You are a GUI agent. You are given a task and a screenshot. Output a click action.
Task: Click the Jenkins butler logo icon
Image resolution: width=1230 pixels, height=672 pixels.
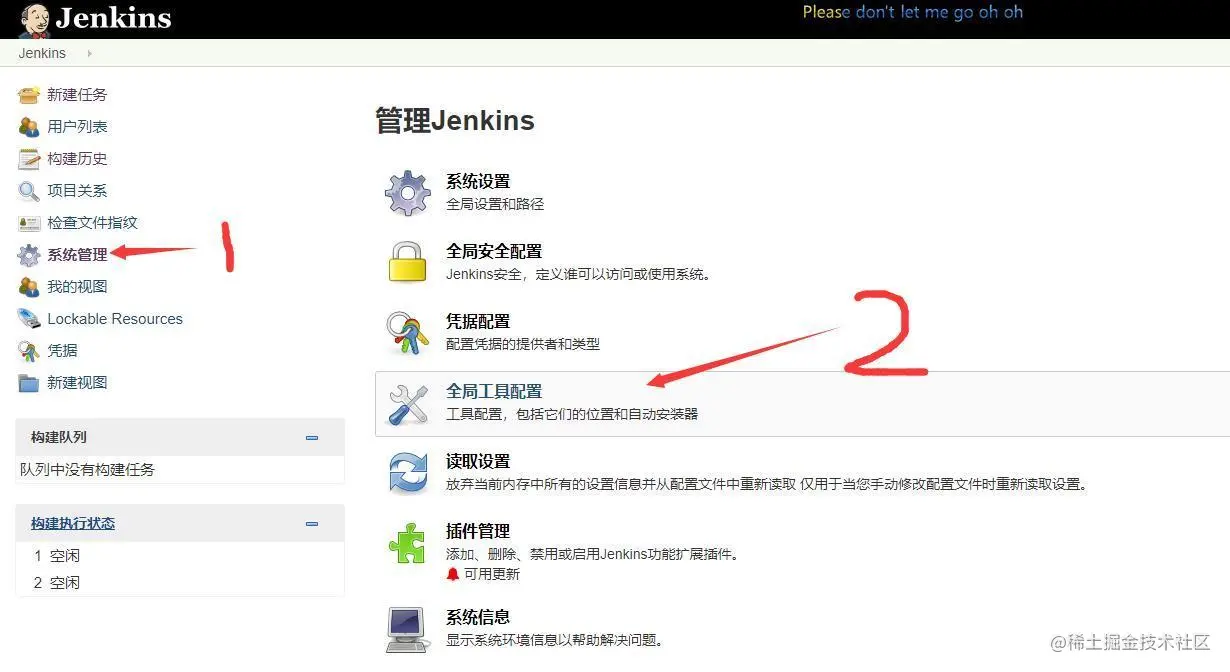pos(34,20)
